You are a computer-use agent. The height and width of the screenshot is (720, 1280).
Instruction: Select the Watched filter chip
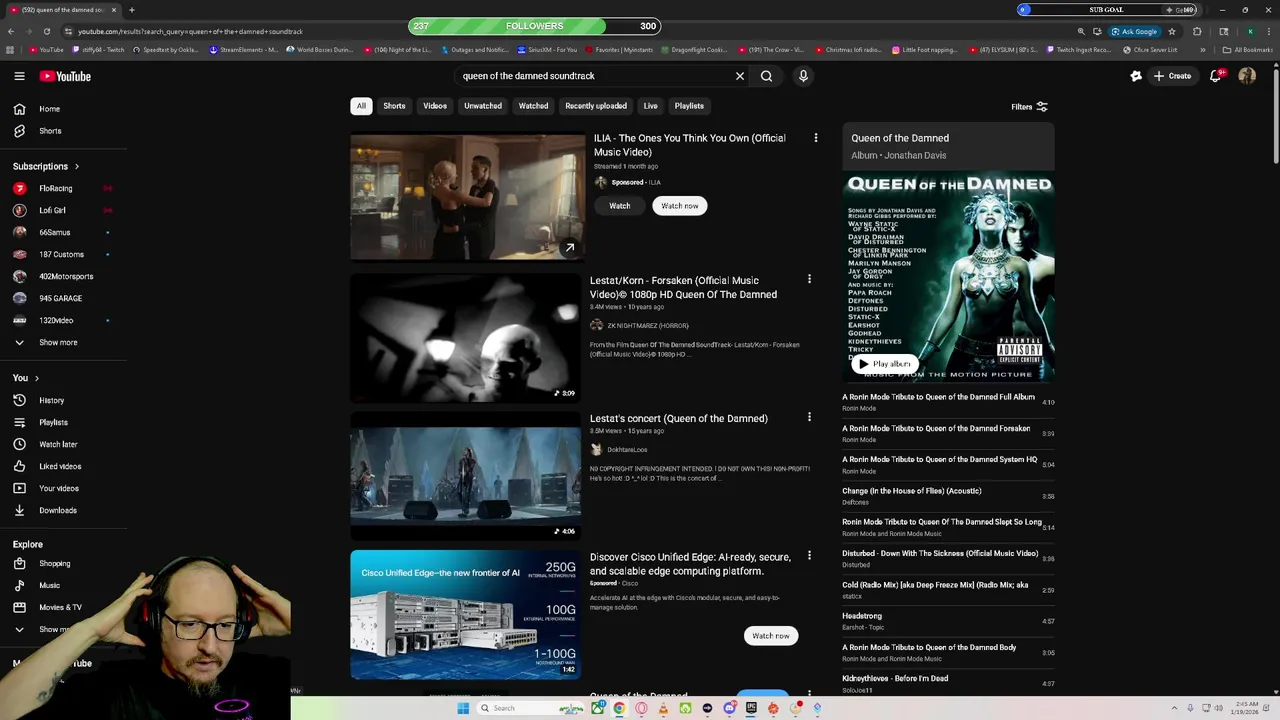(x=533, y=106)
